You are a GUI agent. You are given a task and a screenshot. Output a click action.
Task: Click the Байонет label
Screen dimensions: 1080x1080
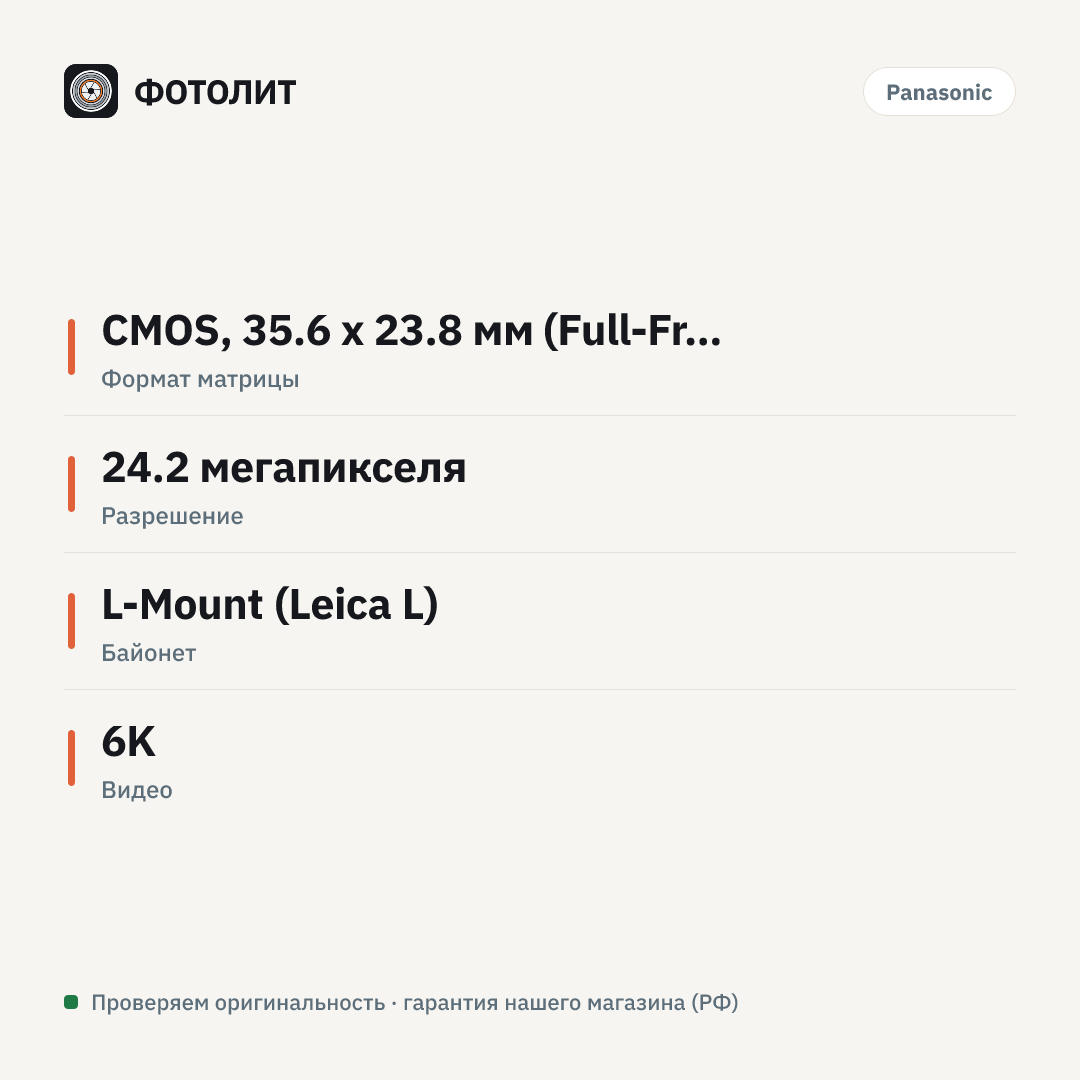pos(149,653)
